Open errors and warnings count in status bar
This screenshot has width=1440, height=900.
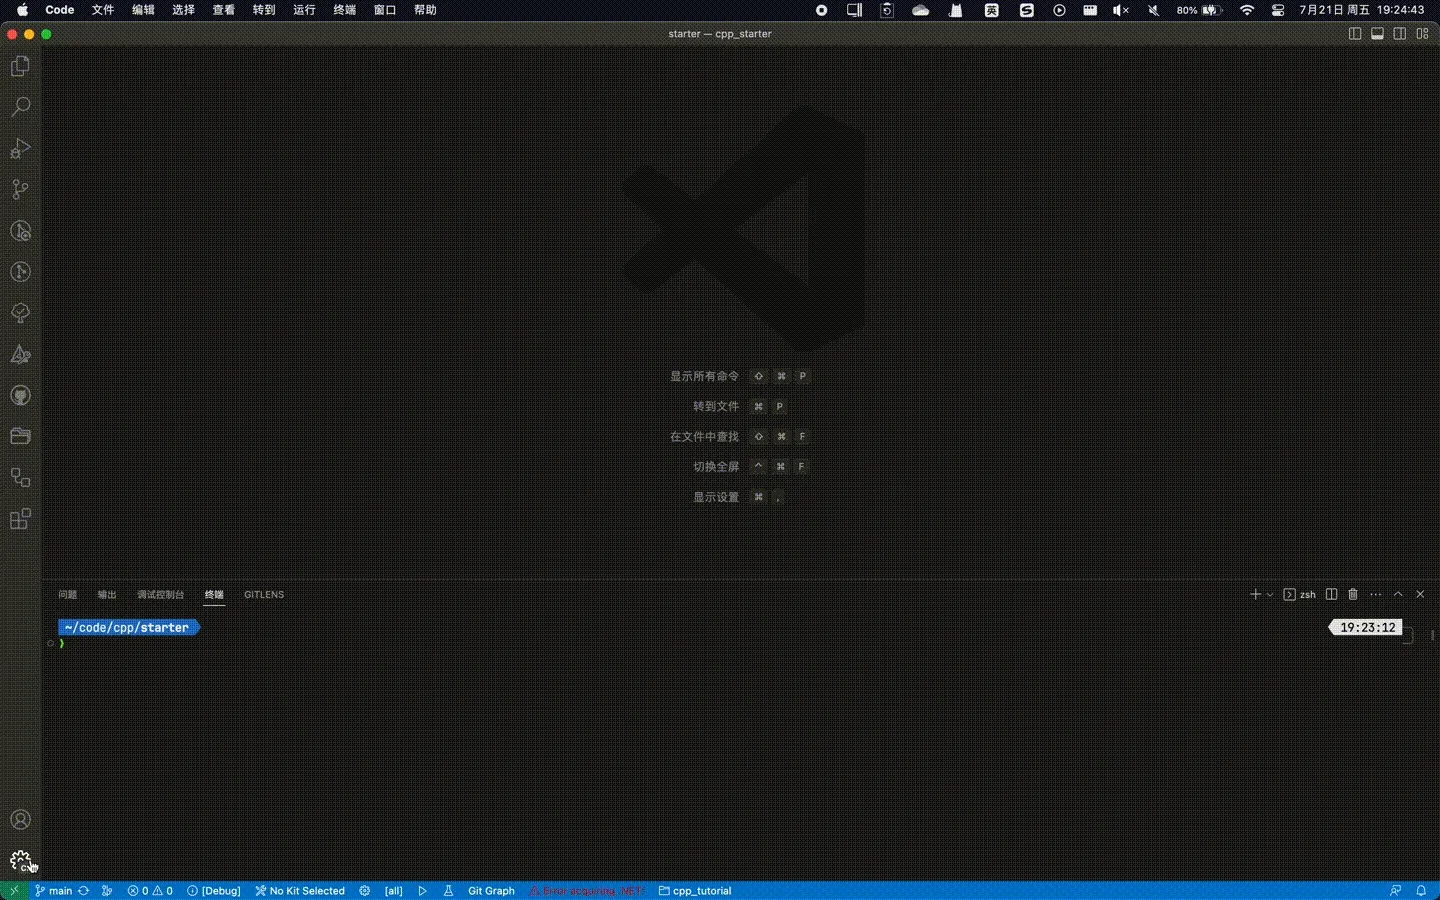click(x=150, y=891)
